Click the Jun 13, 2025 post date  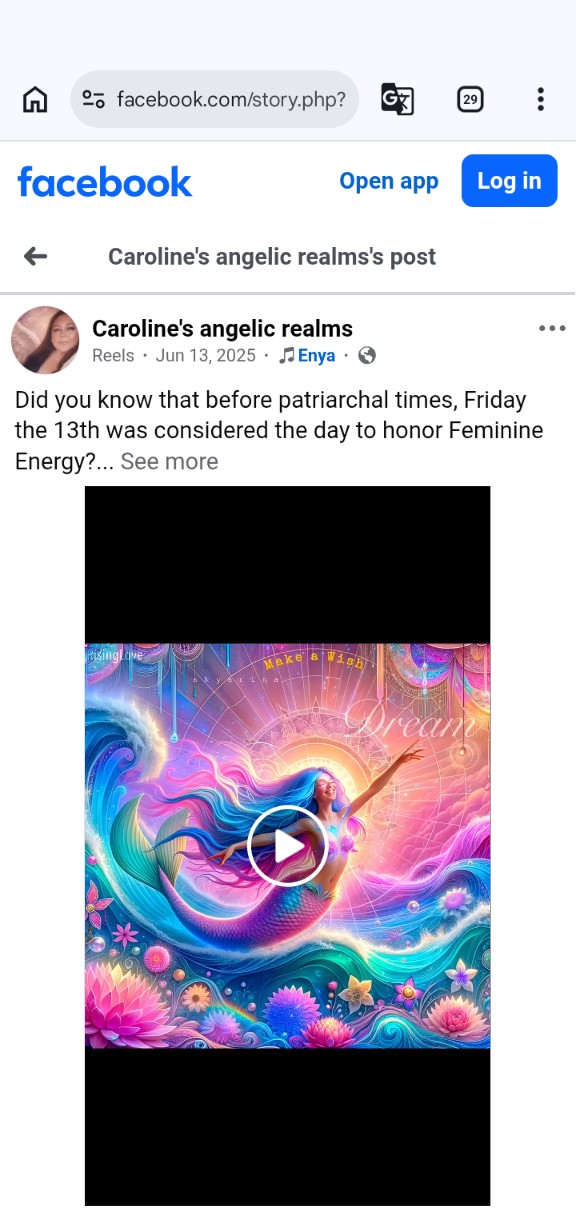coord(206,355)
